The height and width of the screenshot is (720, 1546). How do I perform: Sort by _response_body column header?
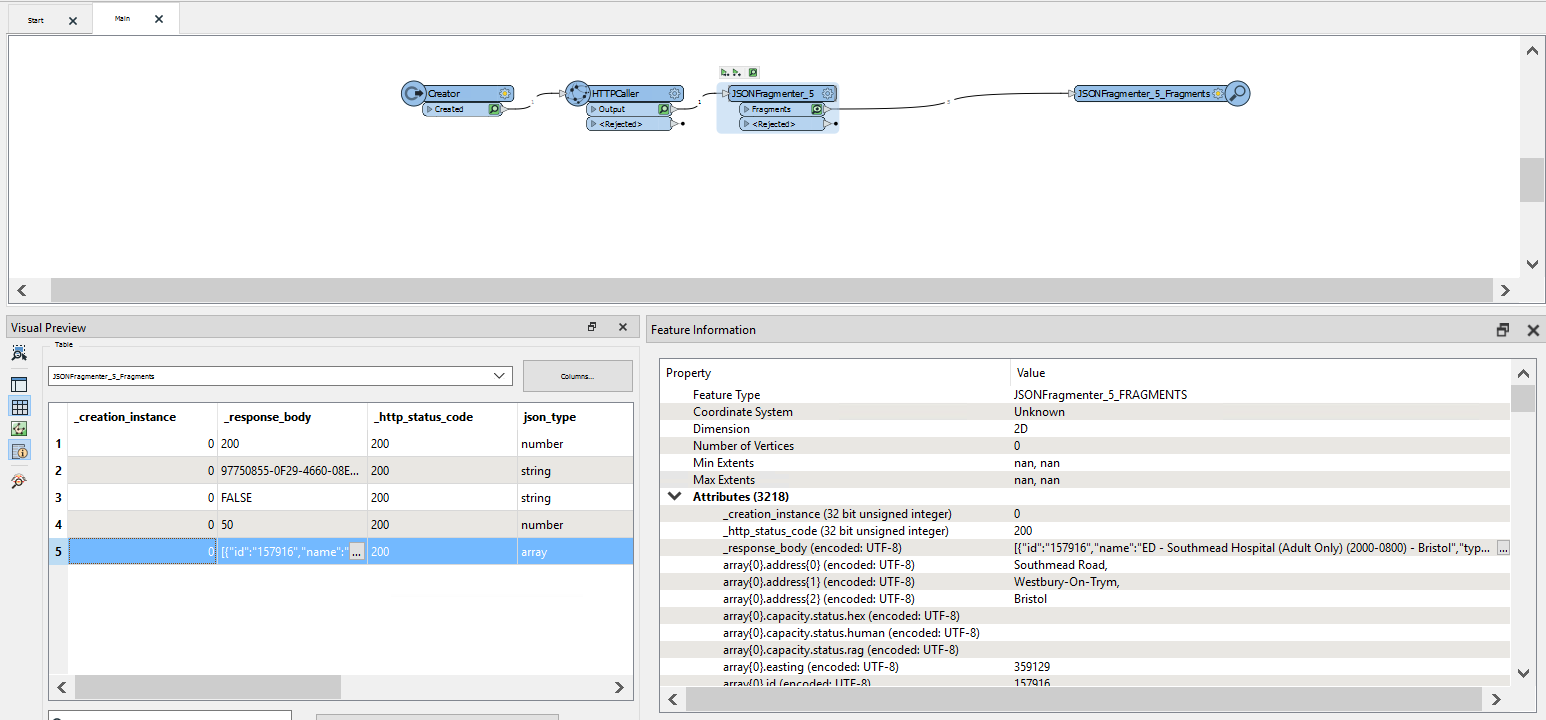coord(292,417)
